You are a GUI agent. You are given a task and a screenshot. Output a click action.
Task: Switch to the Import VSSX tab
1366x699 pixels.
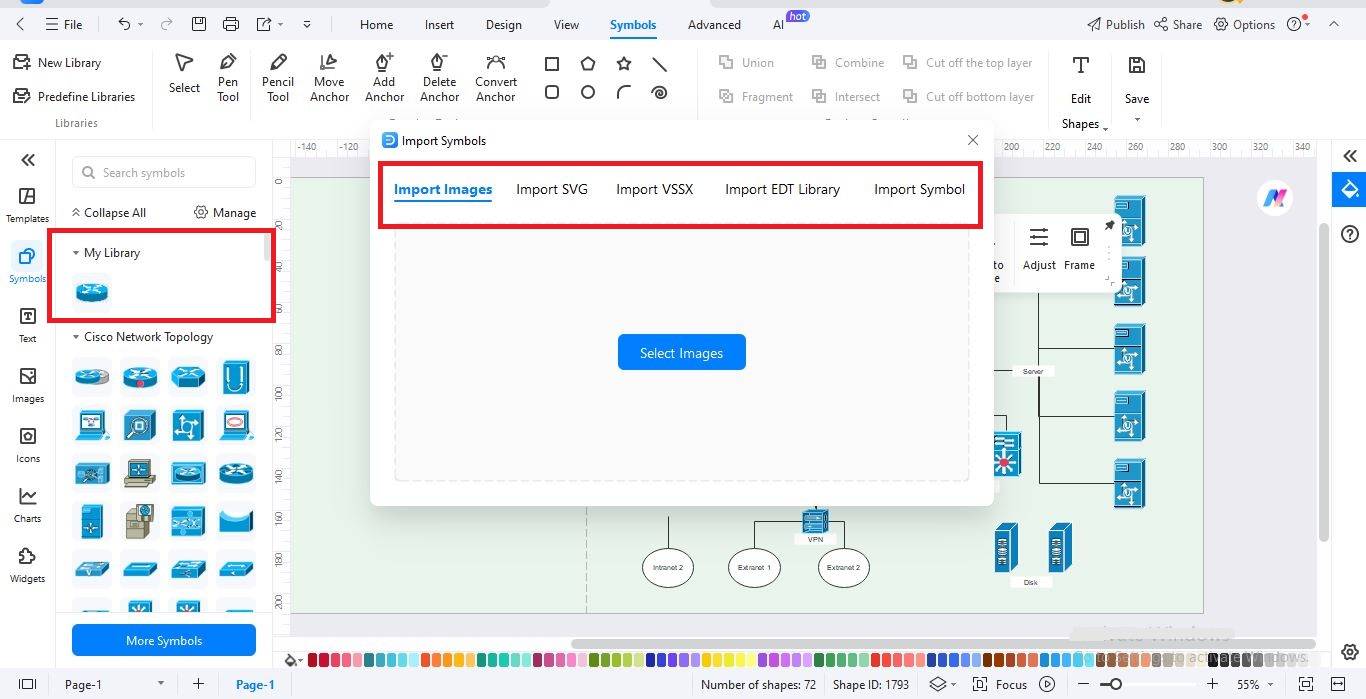[x=654, y=189]
